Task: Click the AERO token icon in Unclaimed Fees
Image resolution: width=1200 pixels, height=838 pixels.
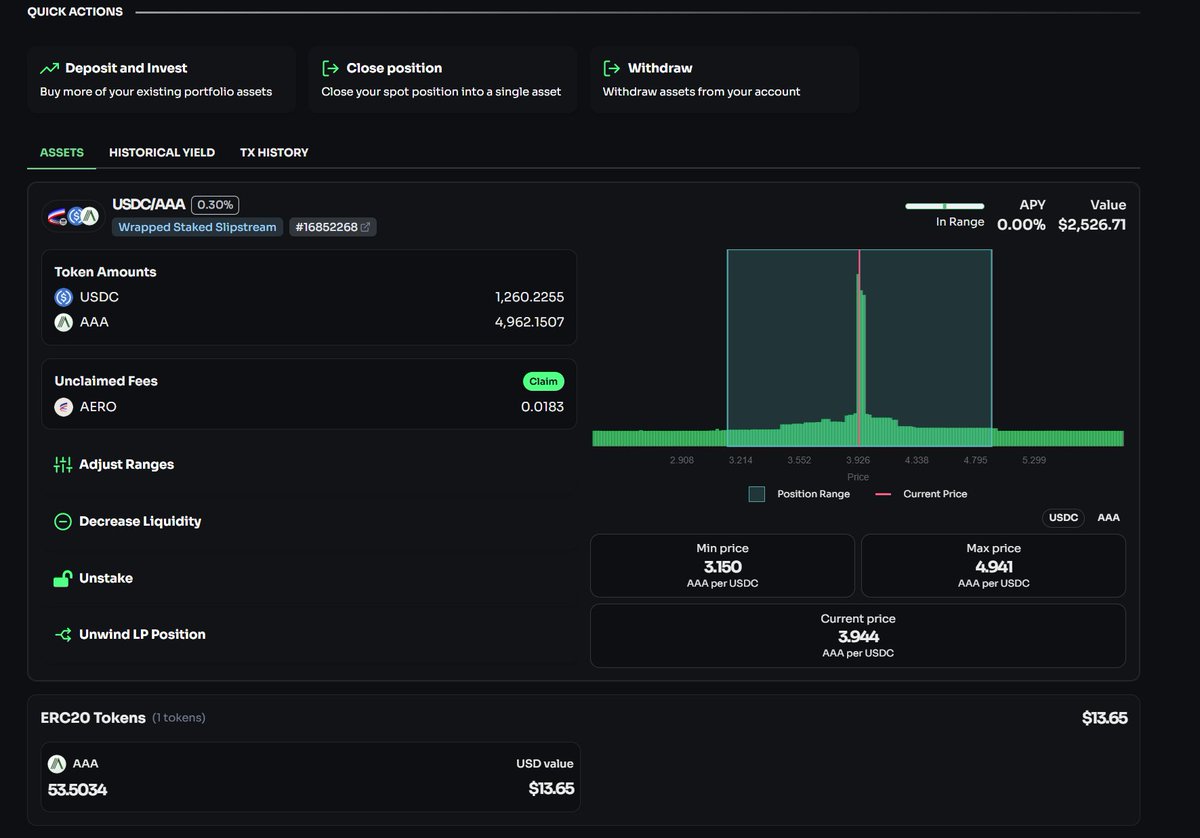Action: tap(64, 407)
